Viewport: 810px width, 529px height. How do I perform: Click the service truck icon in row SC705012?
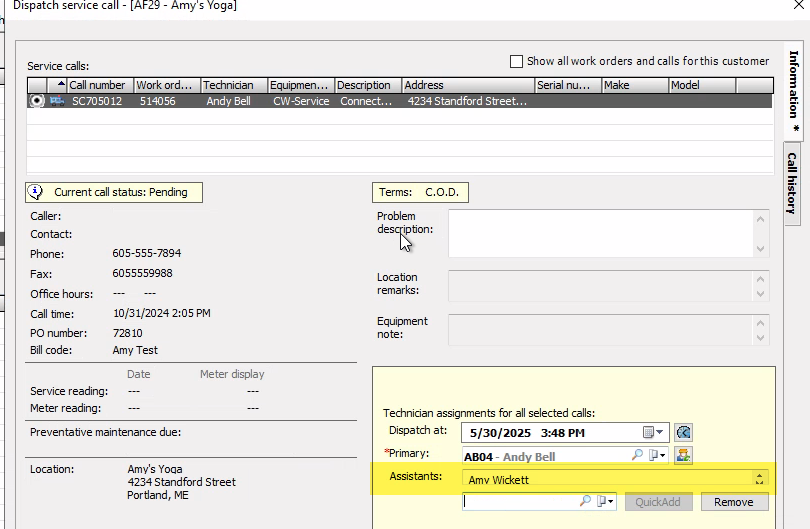pos(57,101)
